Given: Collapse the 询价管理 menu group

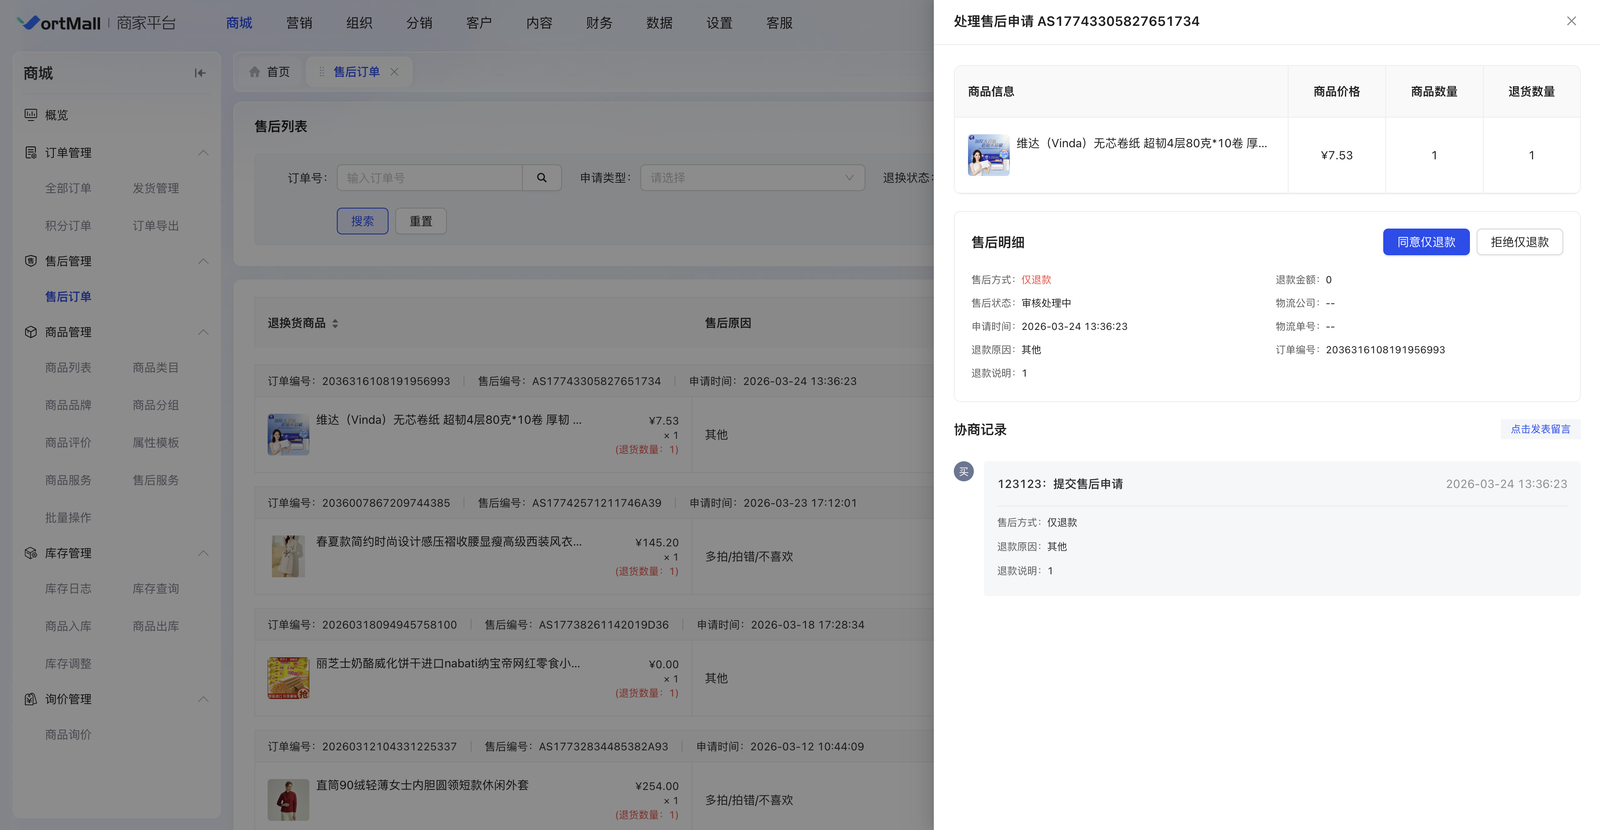Looking at the screenshot, I should tap(203, 699).
